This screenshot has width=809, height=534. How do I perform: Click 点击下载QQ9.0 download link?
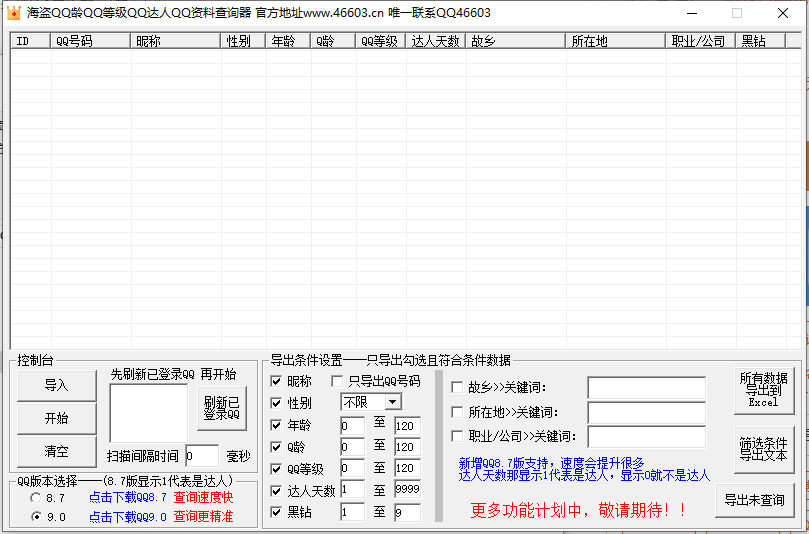coord(128,516)
